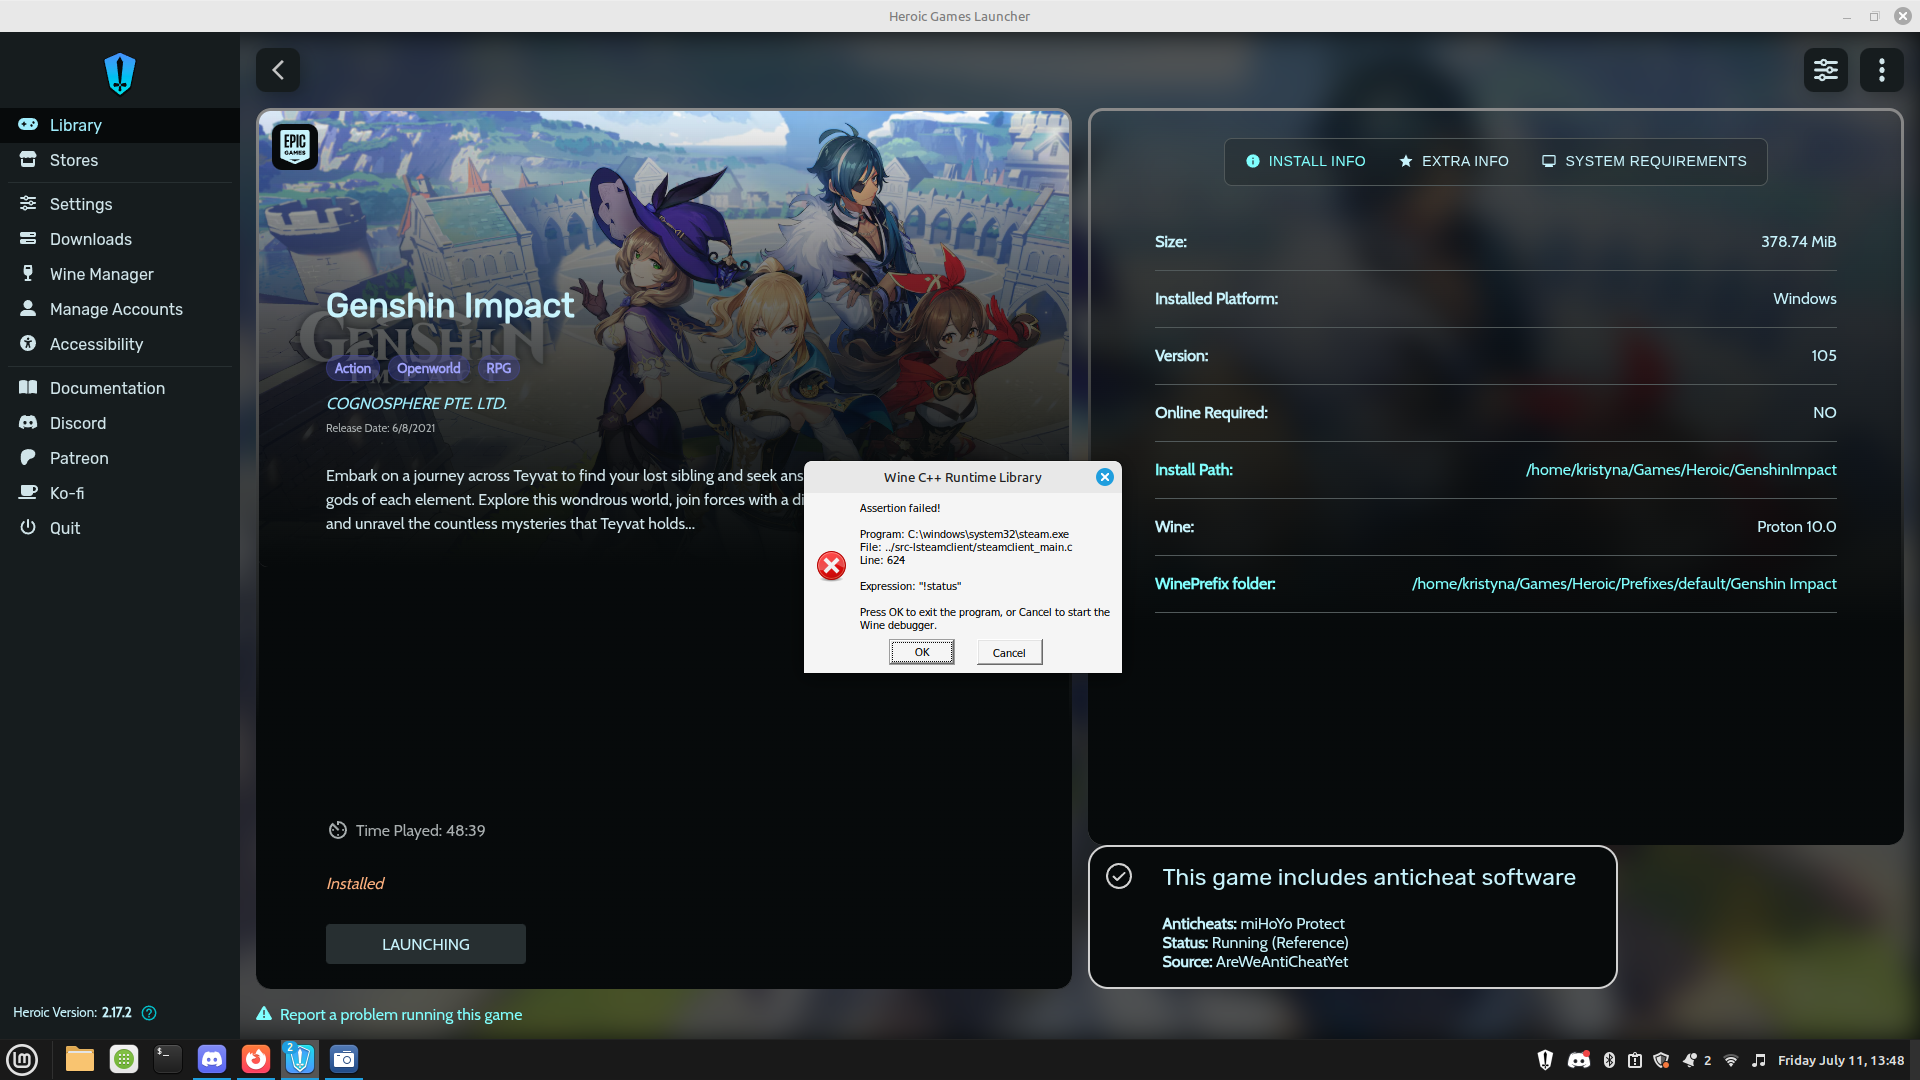Click the Wi-Fi tray icon
The width and height of the screenshot is (1920, 1080).
pyautogui.click(x=1731, y=1060)
